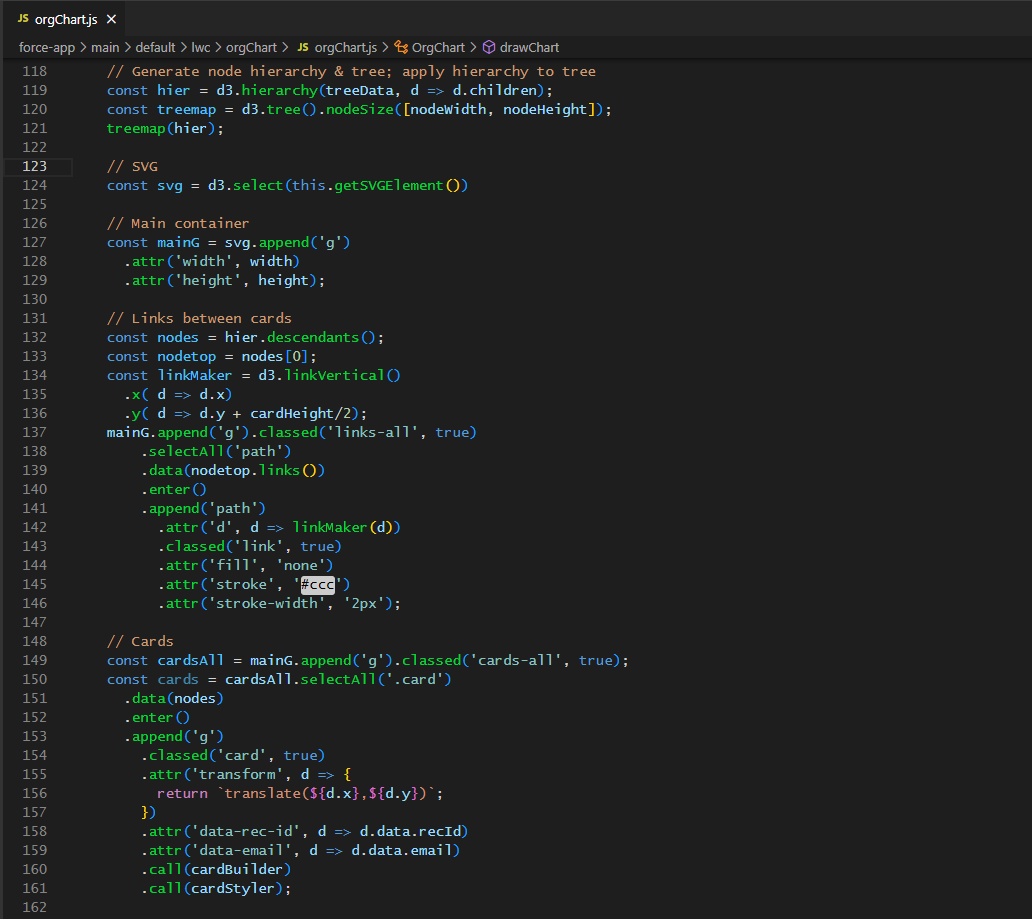
Task: Select default in the breadcrumb navigation
Action: coord(154,47)
